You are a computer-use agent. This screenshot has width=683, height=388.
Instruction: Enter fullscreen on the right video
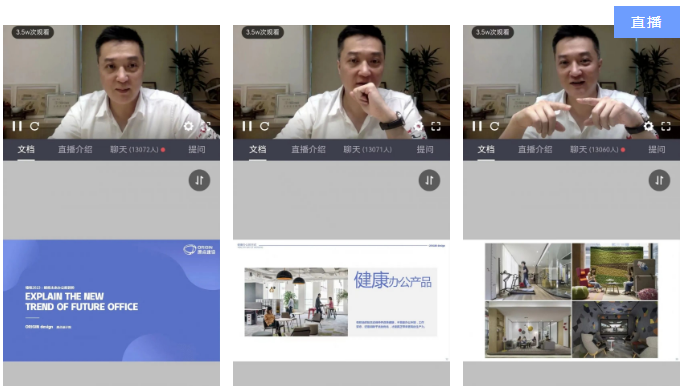click(666, 126)
